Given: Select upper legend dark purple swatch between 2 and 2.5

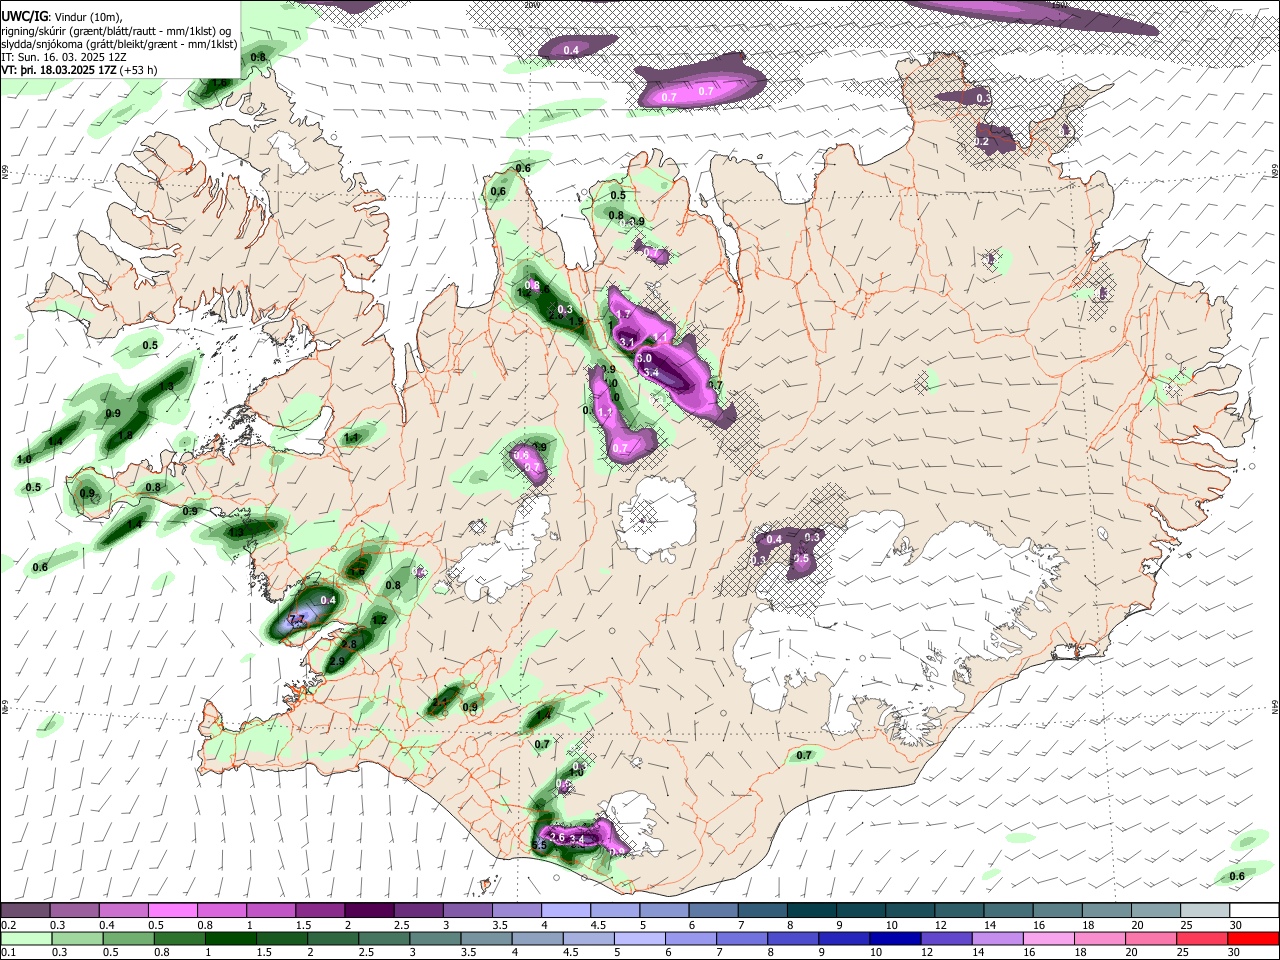Looking at the screenshot, I should coord(369,910).
